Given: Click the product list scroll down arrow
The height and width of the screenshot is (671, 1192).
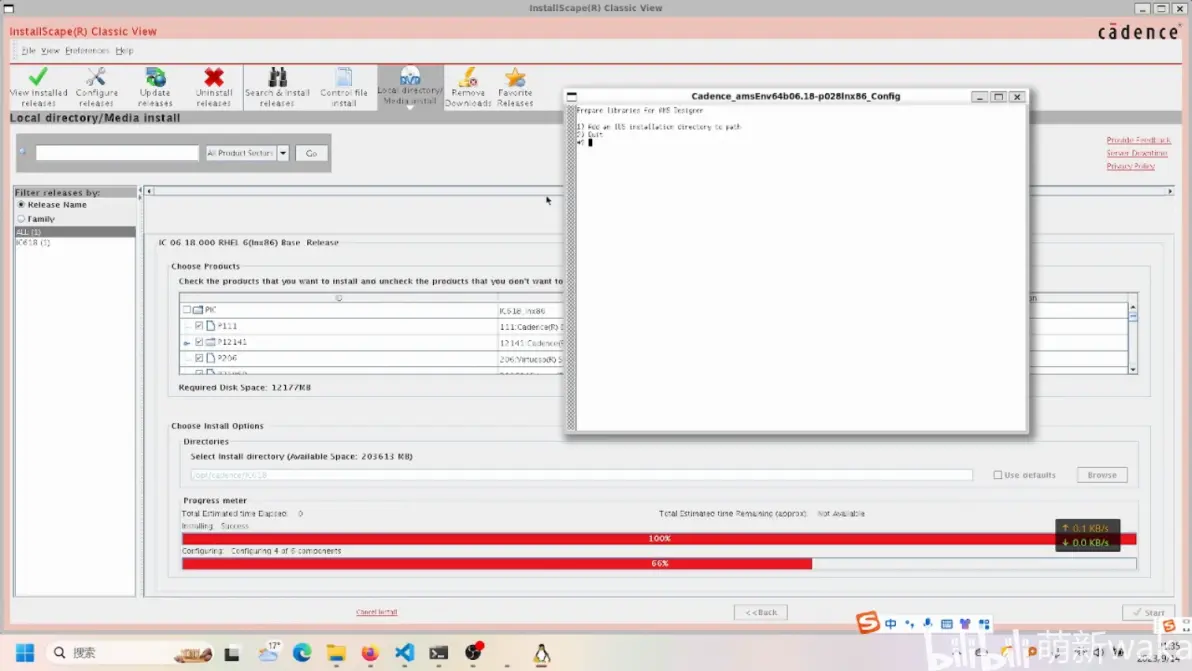Looking at the screenshot, I should pos(1133,369).
